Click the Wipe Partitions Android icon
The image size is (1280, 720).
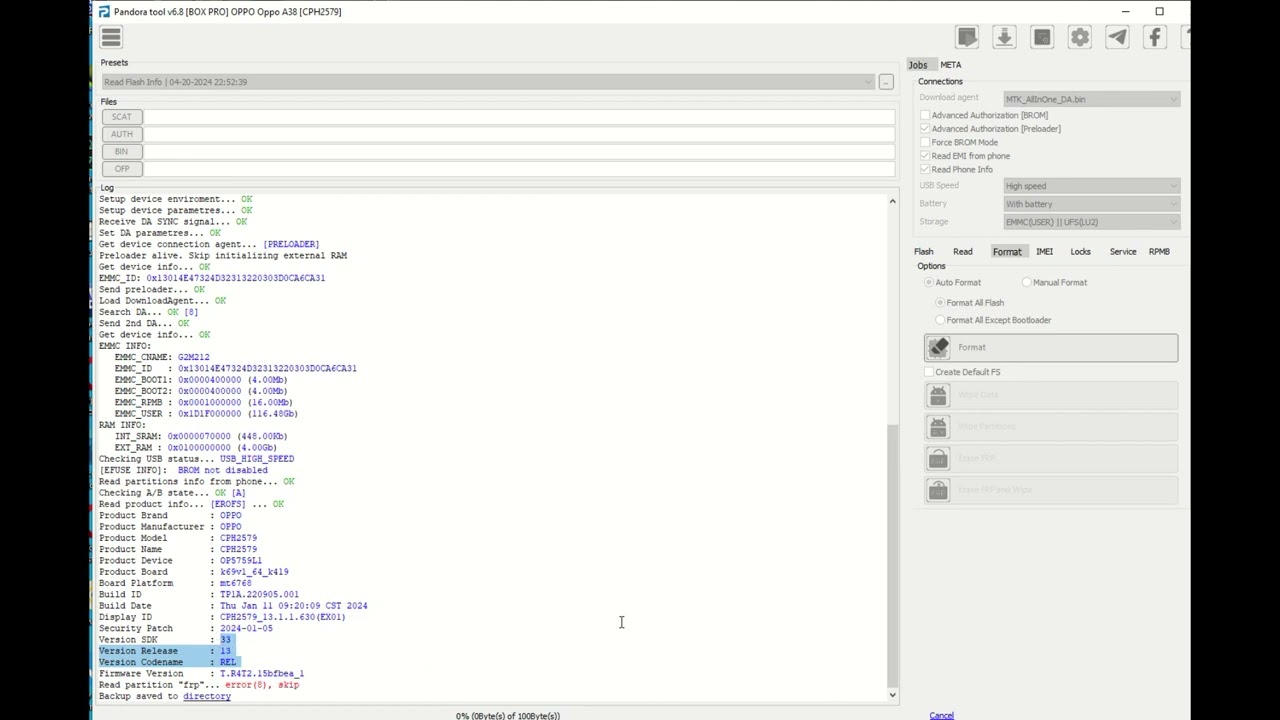[938, 427]
